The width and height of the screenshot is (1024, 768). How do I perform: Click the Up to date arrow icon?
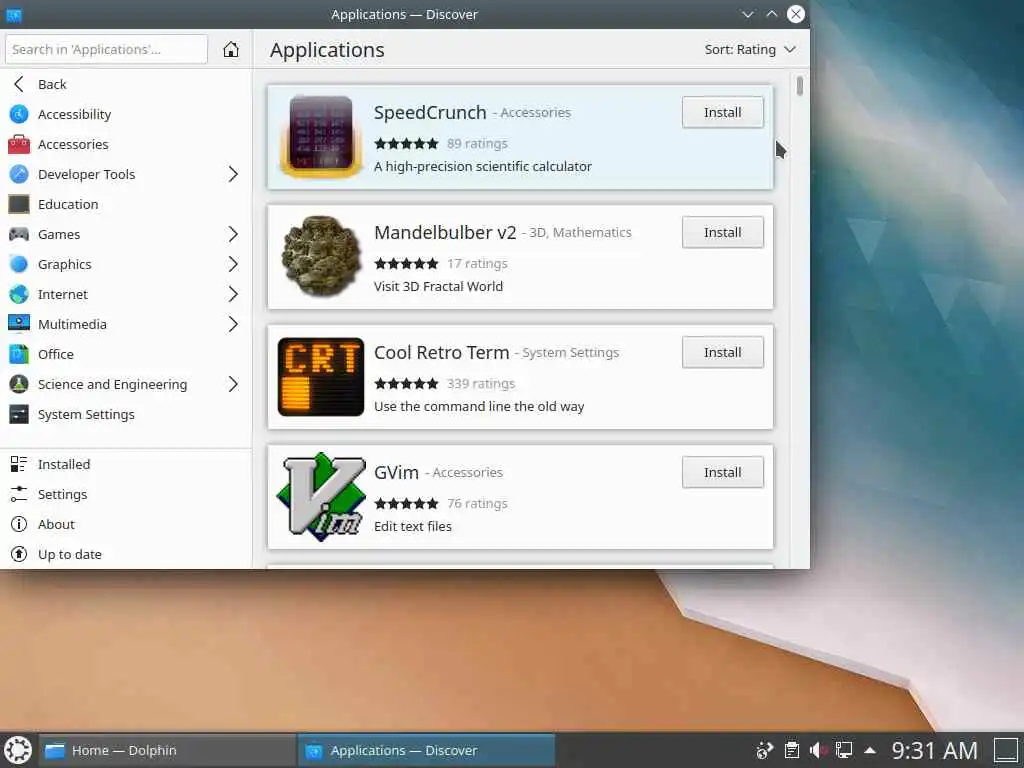pos(19,554)
